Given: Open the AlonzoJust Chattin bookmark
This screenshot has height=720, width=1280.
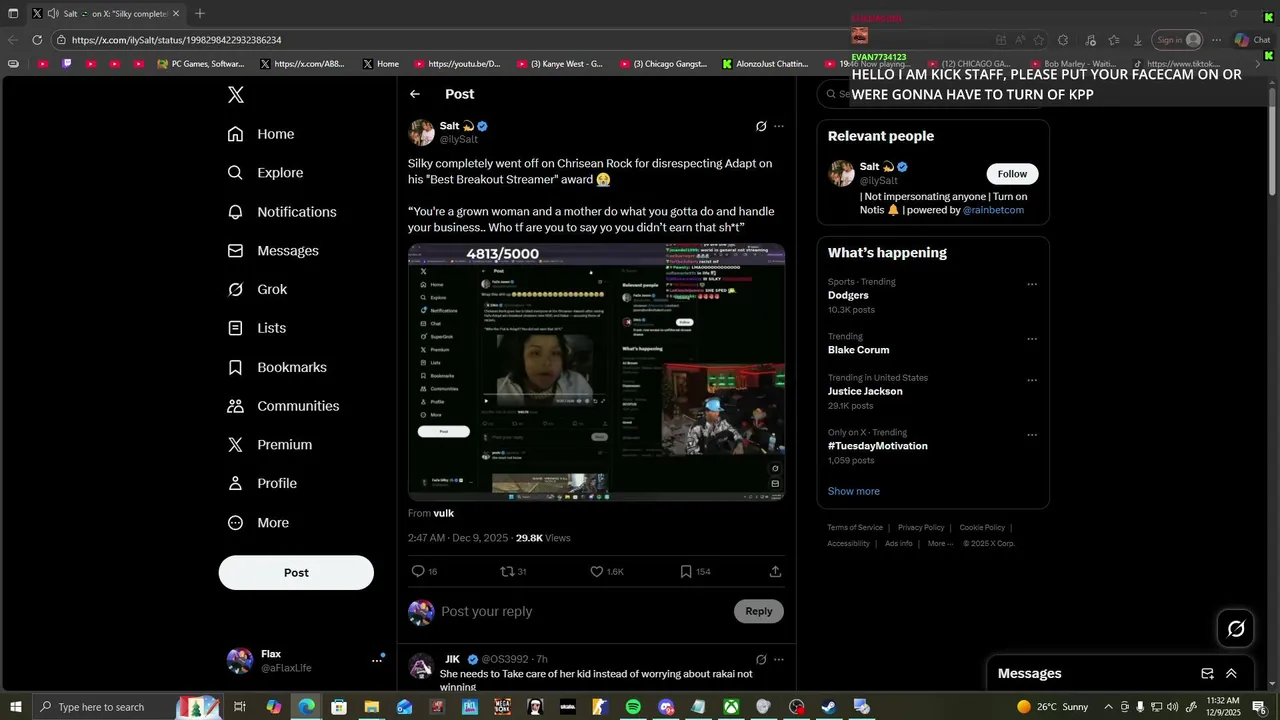Looking at the screenshot, I should point(766,64).
